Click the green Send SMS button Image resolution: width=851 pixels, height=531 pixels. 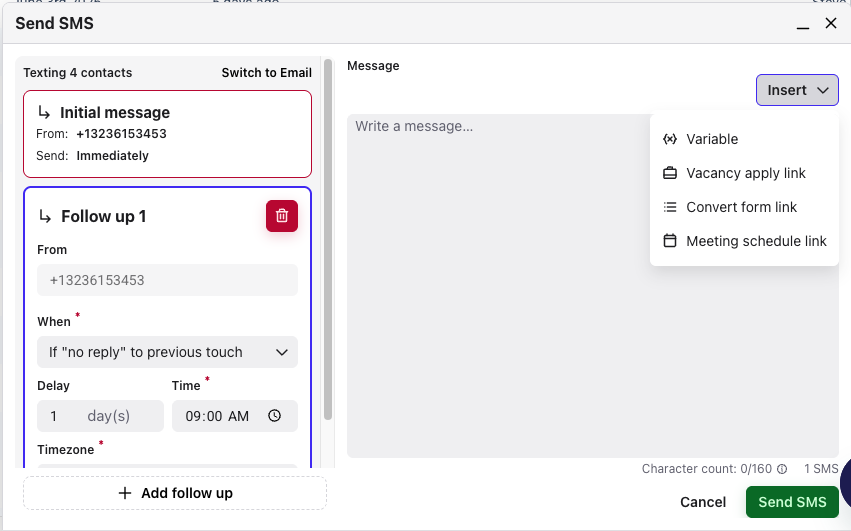pyautogui.click(x=792, y=502)
